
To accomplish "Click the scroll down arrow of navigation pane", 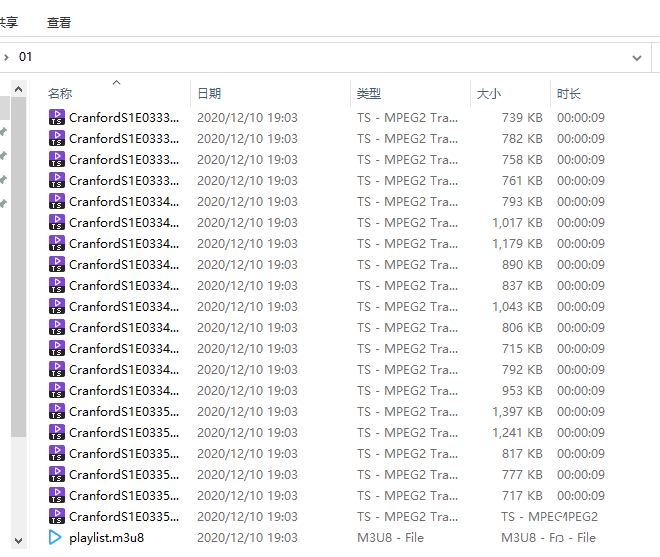I will [x=18, y=541].
